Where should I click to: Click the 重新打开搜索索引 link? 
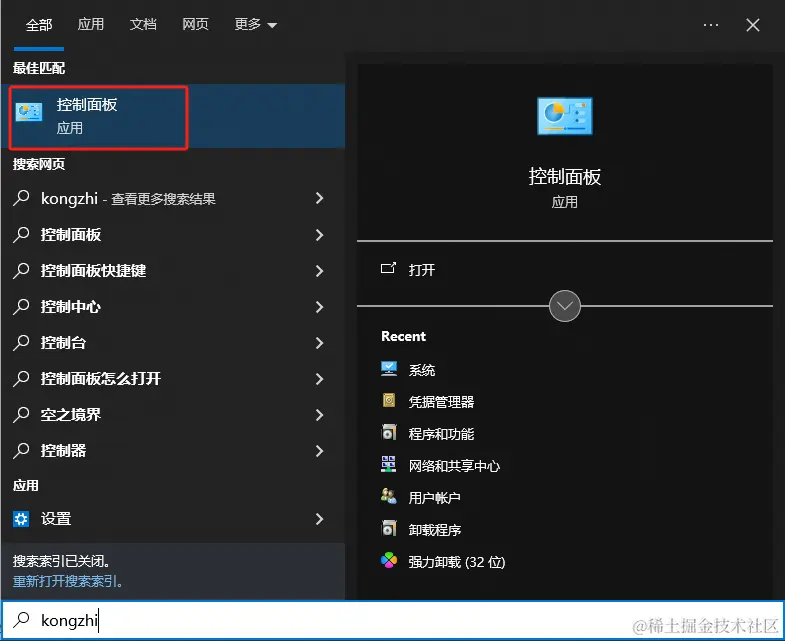68,581
